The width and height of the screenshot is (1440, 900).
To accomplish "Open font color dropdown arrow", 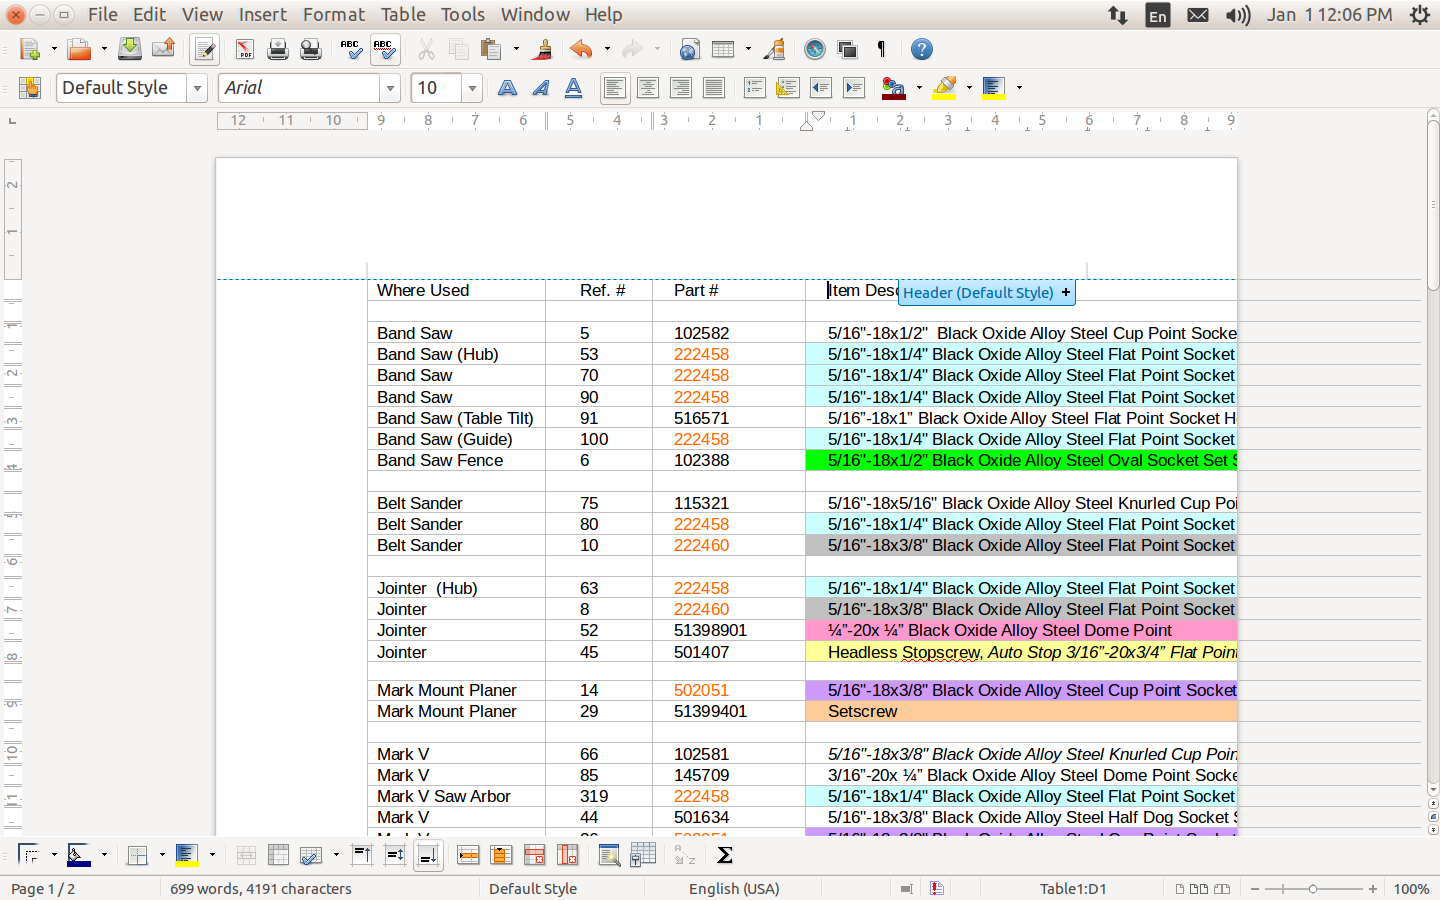I will [919, 88].
